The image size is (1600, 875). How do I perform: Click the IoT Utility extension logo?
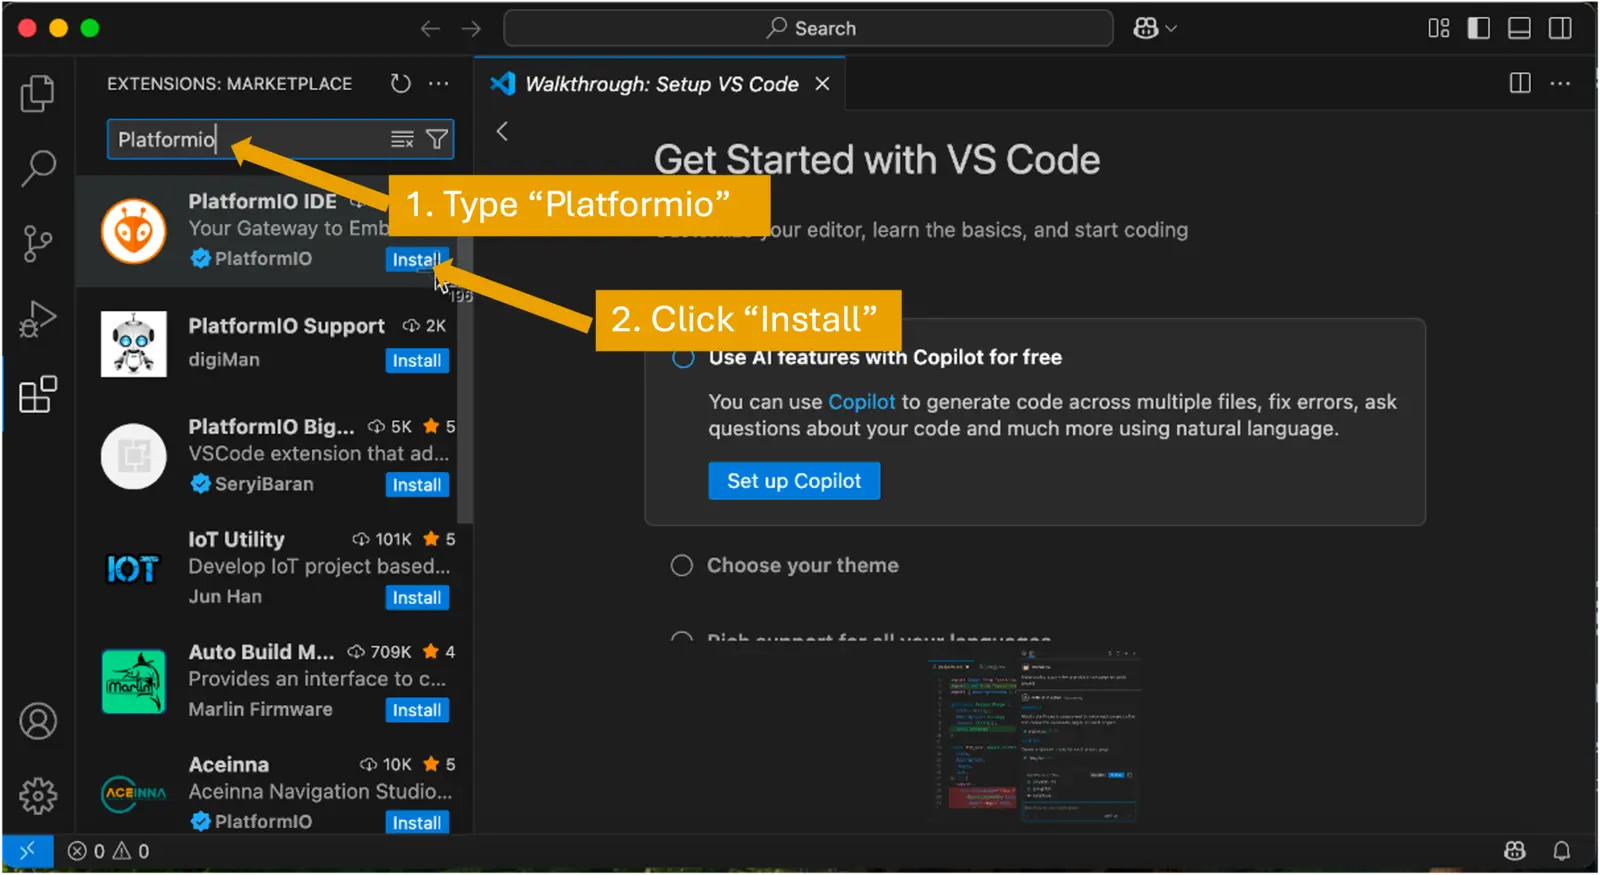click(x=133, y=570)
